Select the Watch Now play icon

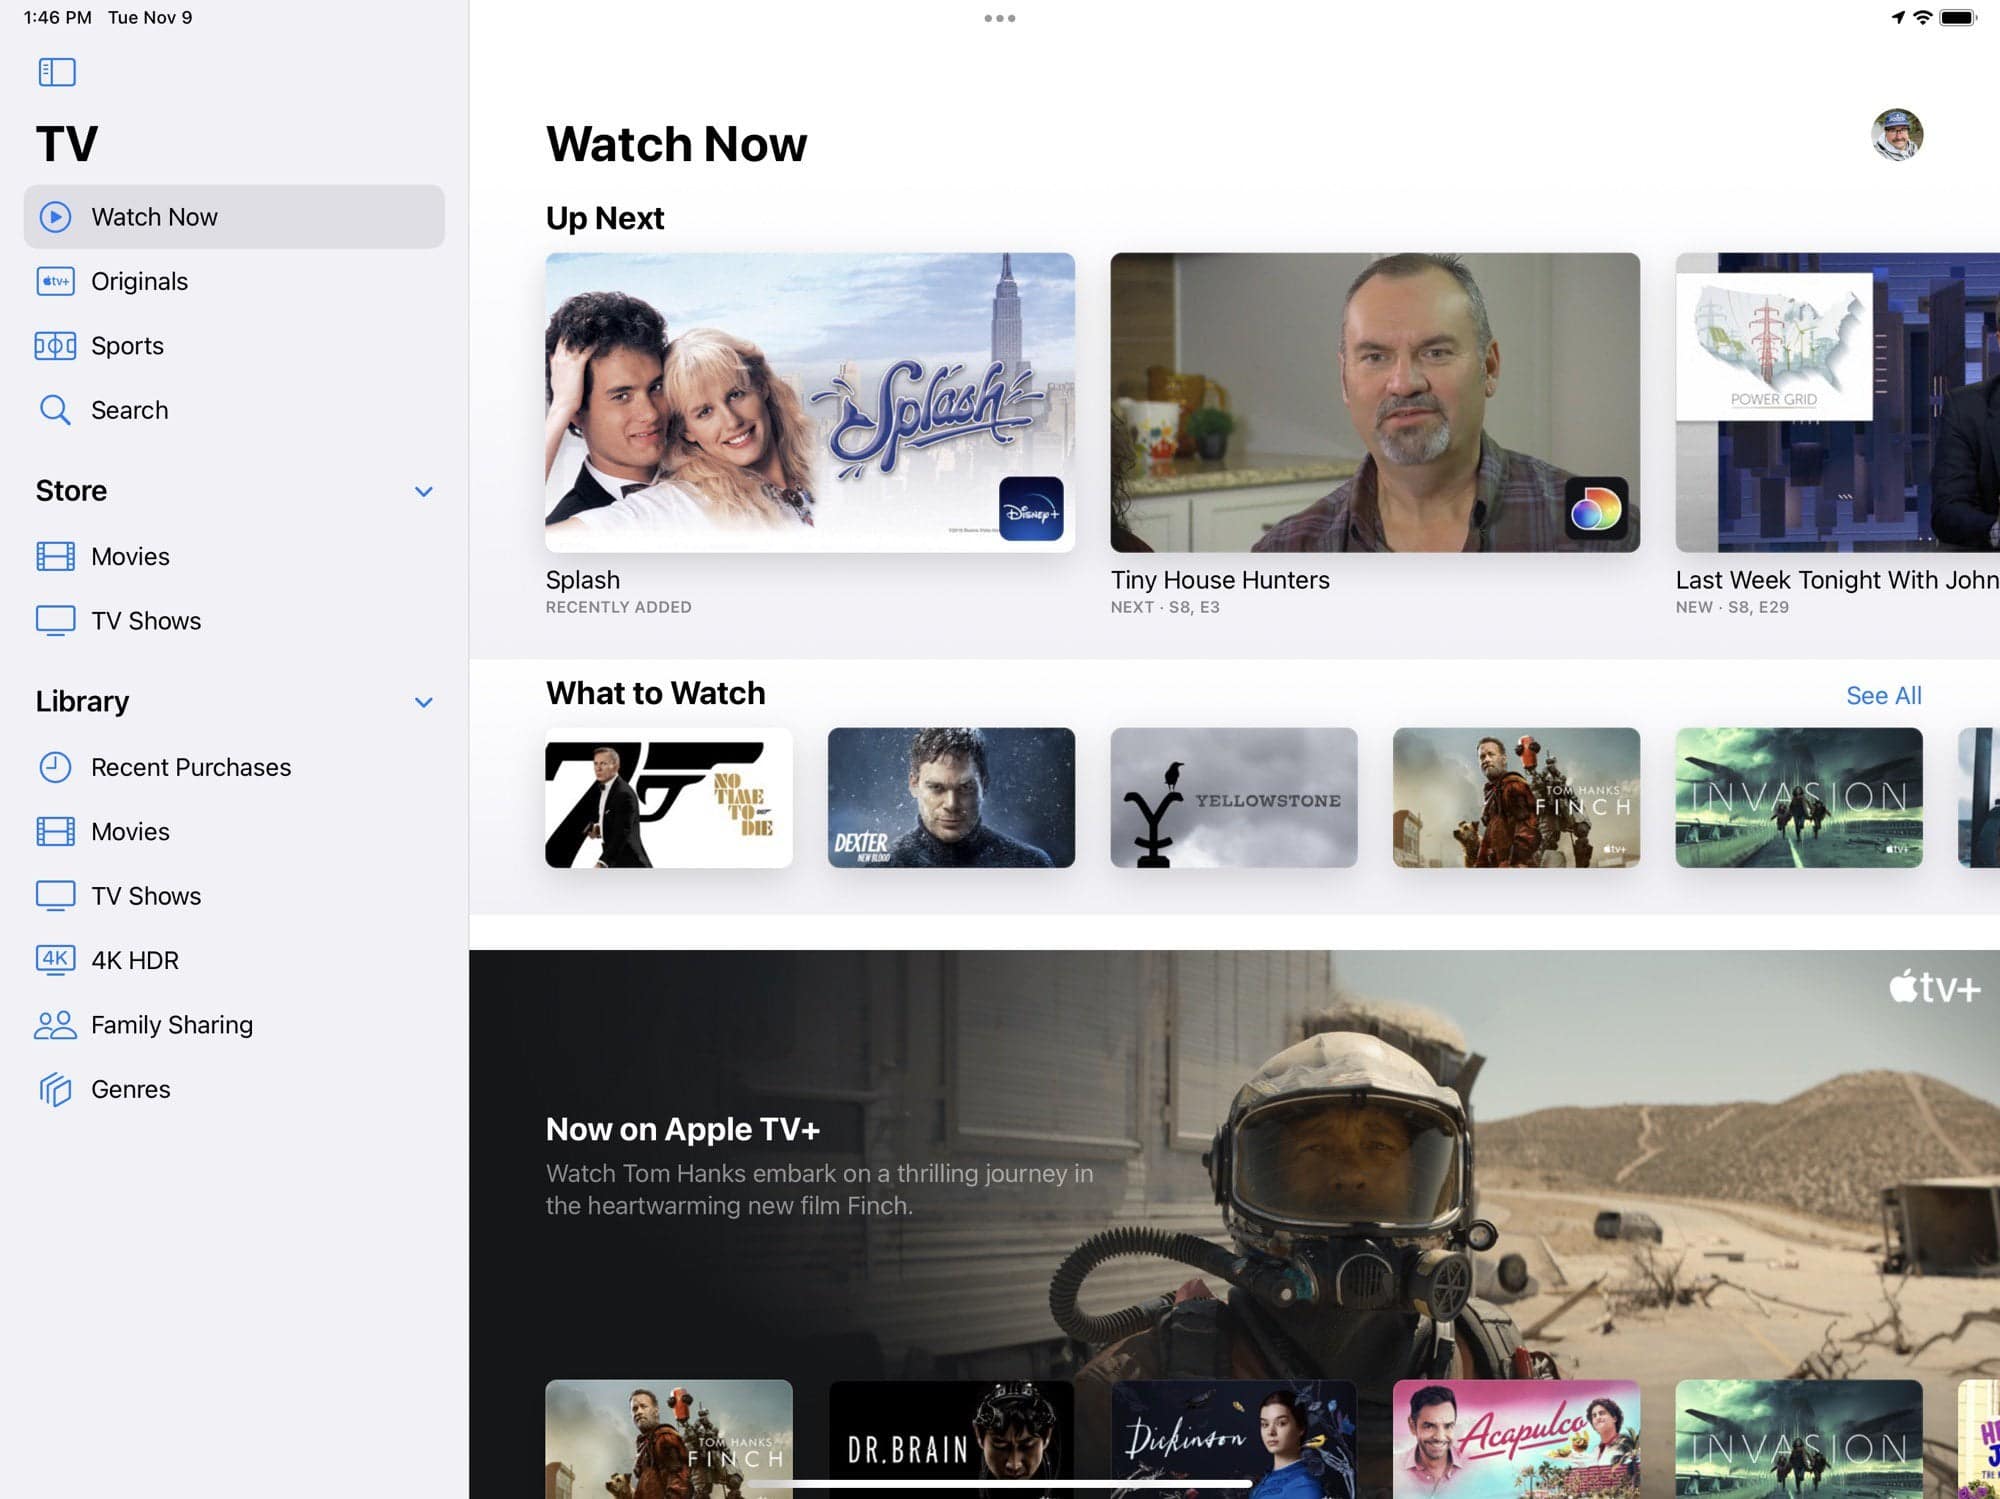coord(57,216)
